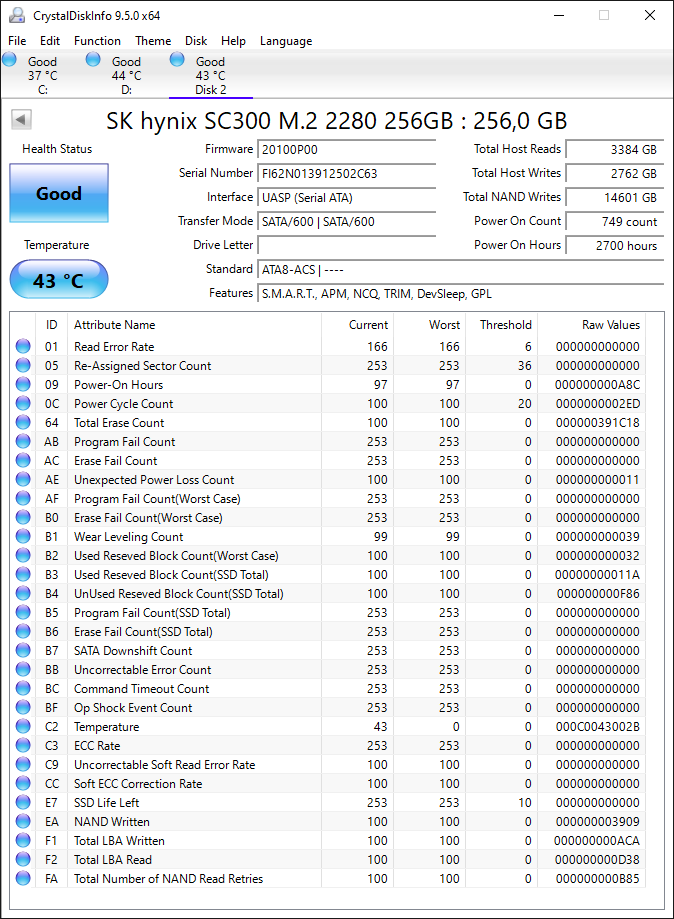
Task: Open the Function menu
Action: coord(97,40)
